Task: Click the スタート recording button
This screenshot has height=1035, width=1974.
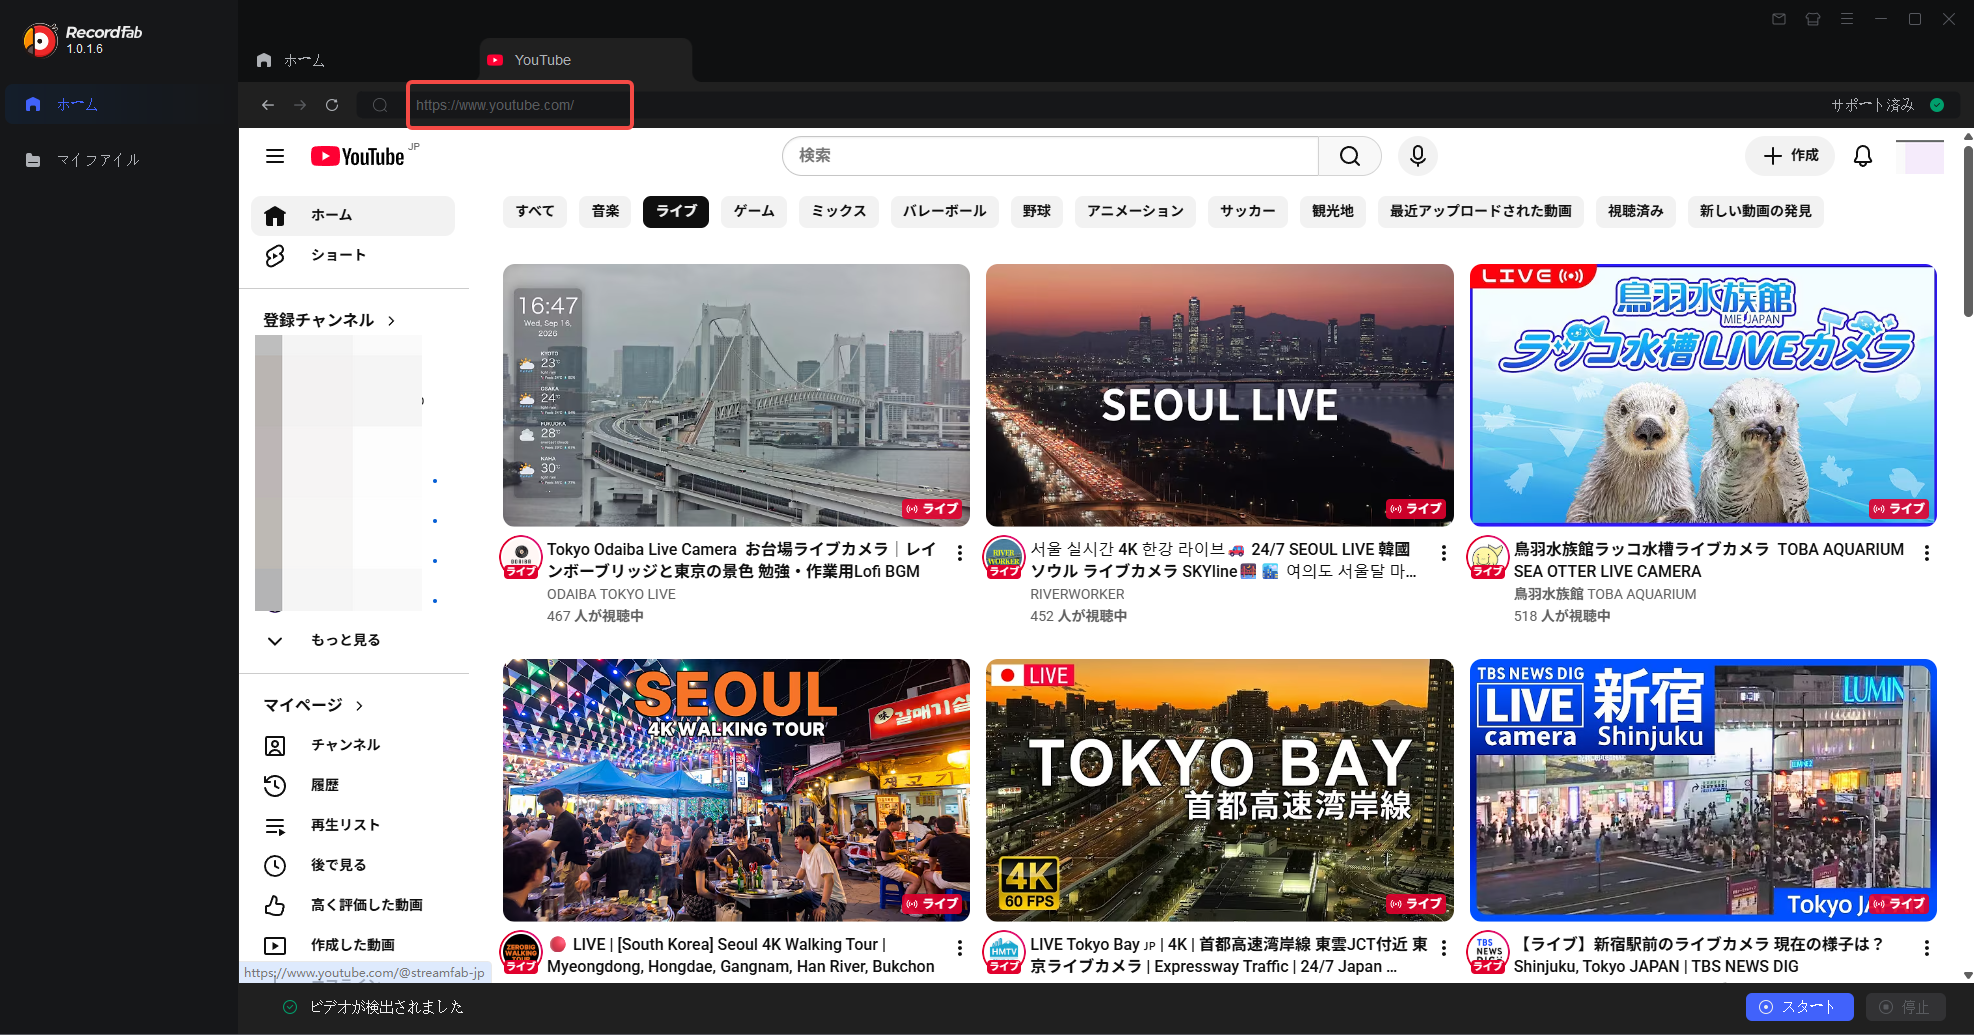Action: pos(1799,1007)
